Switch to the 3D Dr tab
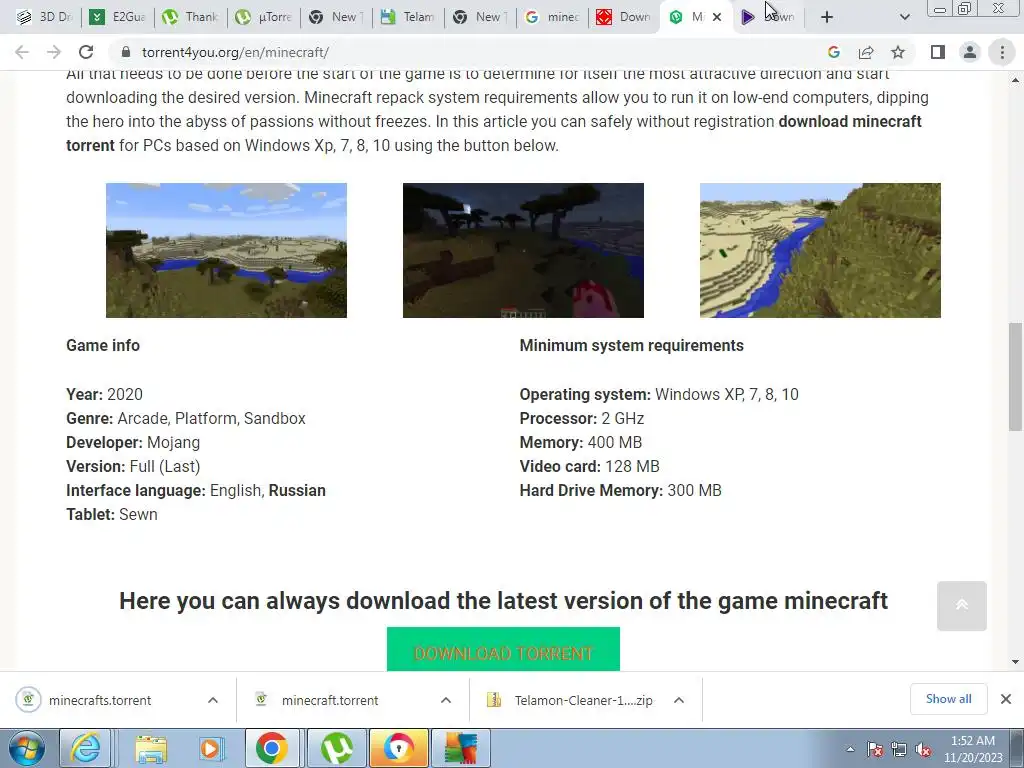The height and width of the screenshot is (768, 1024). (44, 17)
